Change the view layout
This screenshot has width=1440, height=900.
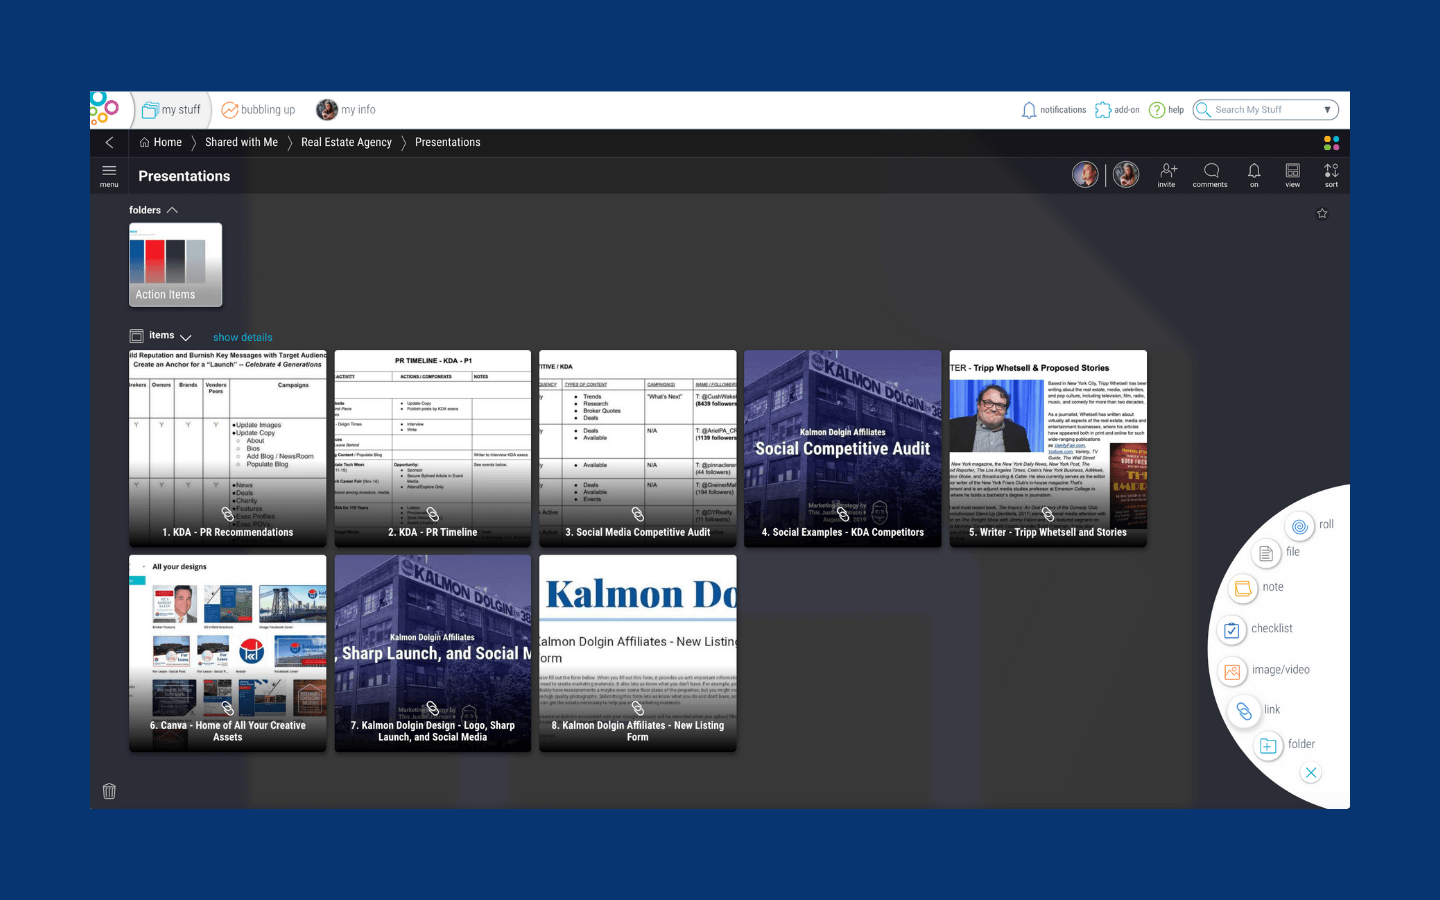click(x=1293, y=175)
